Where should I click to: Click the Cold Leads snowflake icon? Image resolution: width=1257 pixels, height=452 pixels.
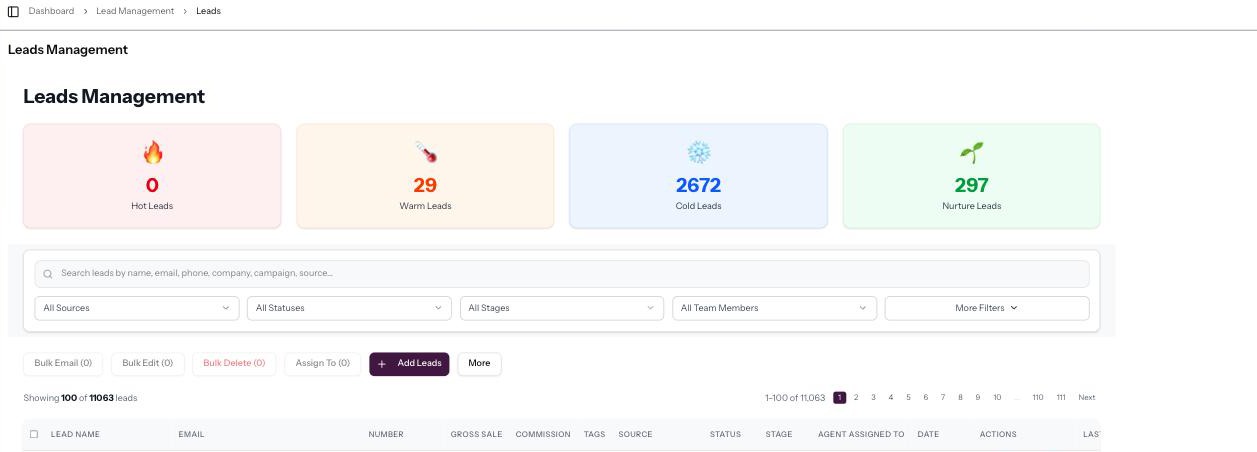[698, 152]
